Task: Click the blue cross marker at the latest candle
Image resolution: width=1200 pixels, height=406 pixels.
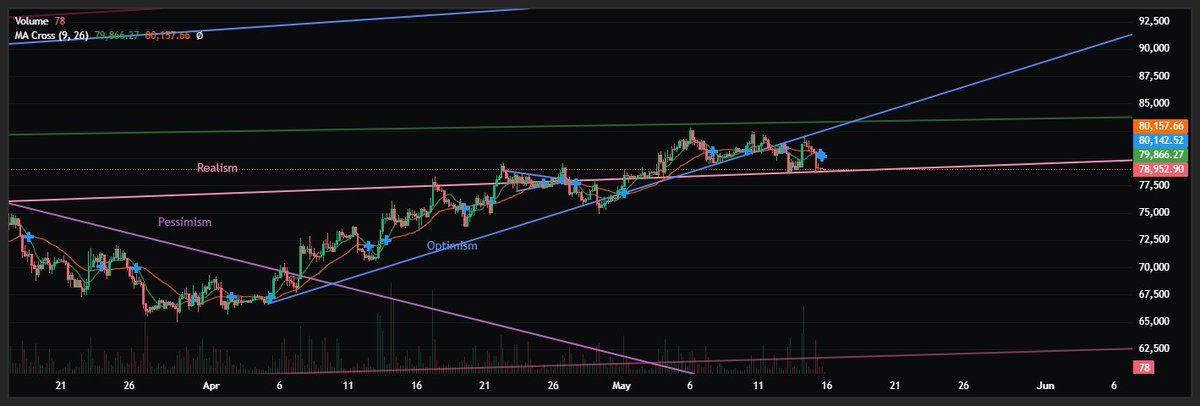Action: click(x=821, y=155)
